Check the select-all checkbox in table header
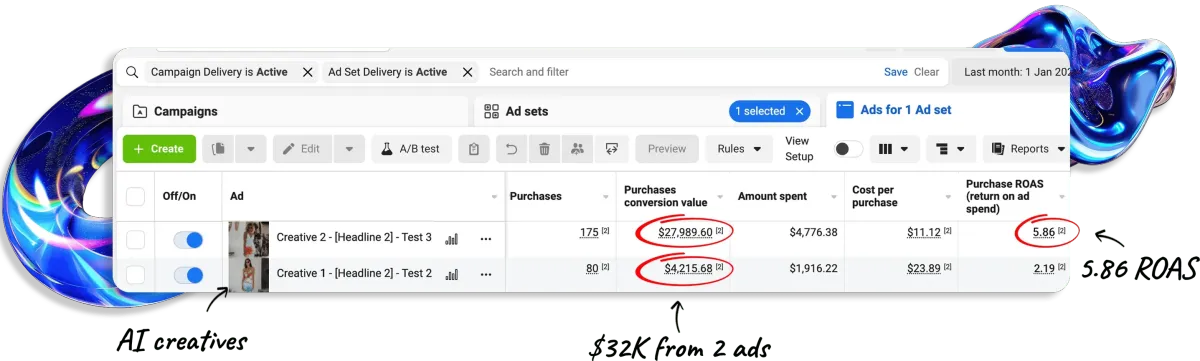1200x361 pixels. 135,197
